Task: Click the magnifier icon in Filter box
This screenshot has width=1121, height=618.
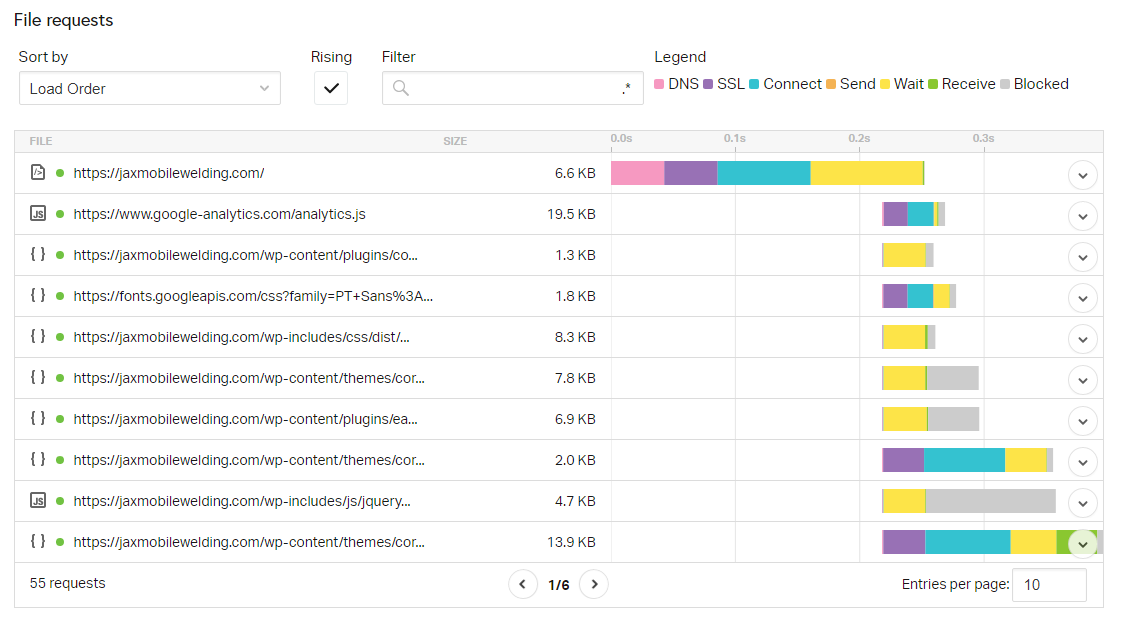Action: coord(401,88)
